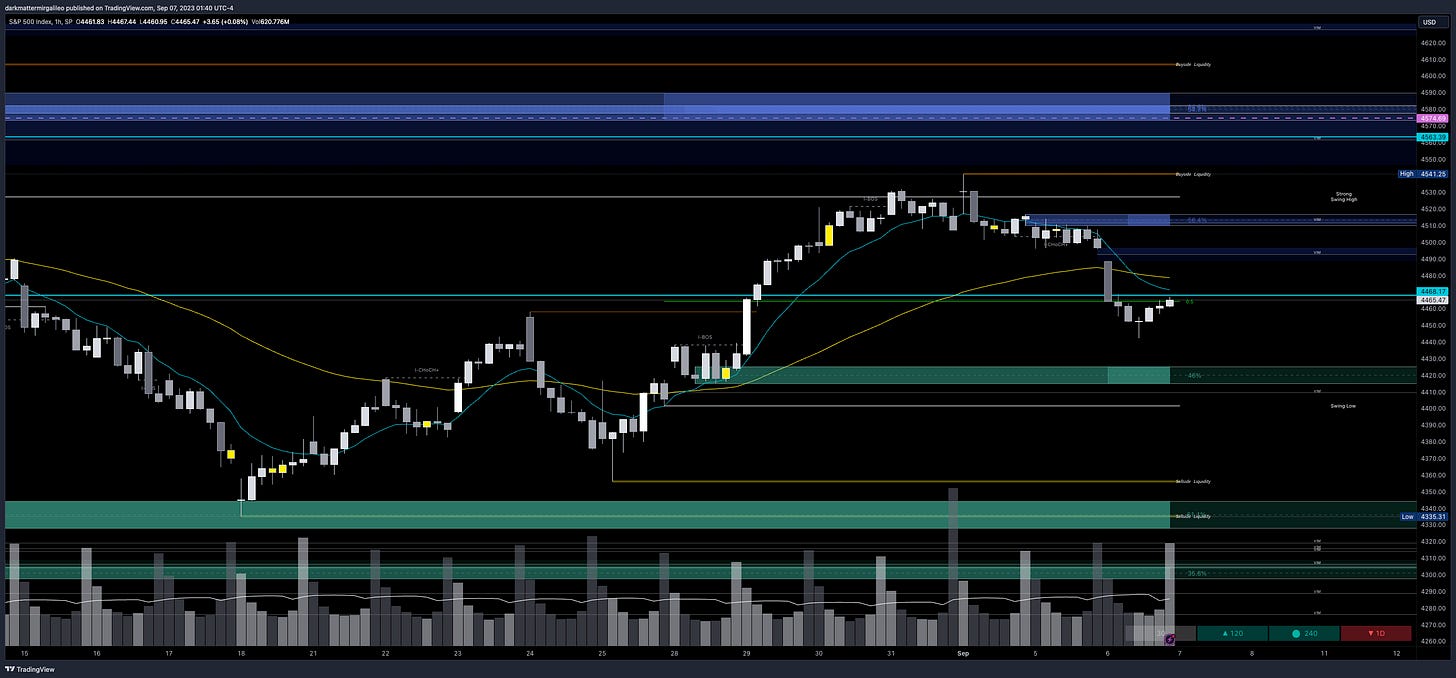Click the pink 4574.69 price label

(1432, 118)
